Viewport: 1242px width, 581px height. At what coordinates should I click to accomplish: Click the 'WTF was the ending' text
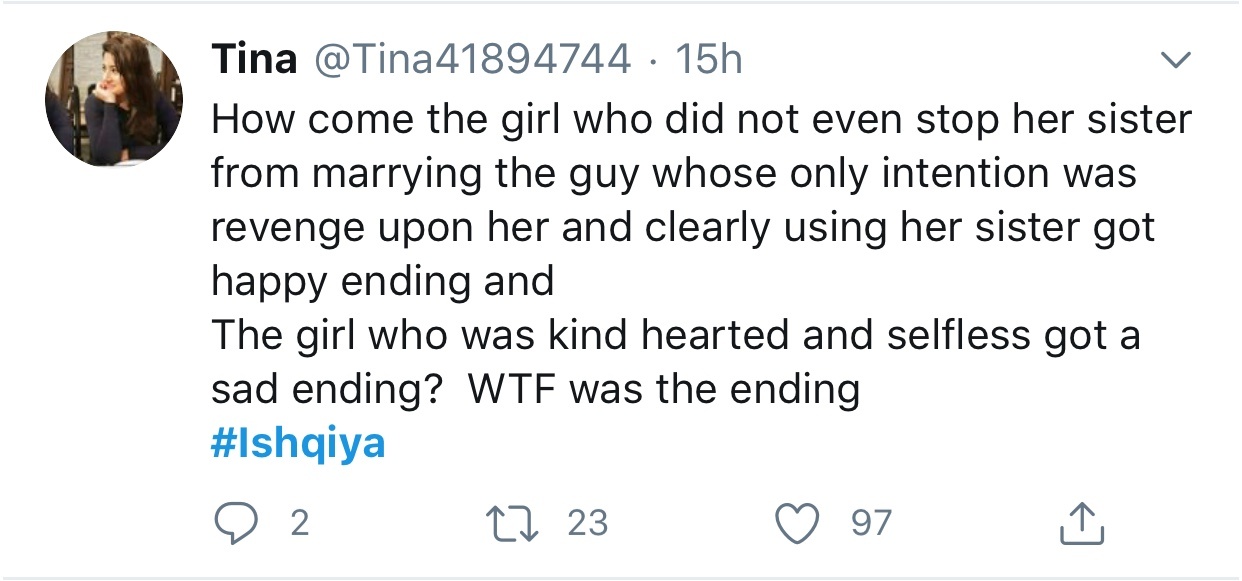point(664,390)
